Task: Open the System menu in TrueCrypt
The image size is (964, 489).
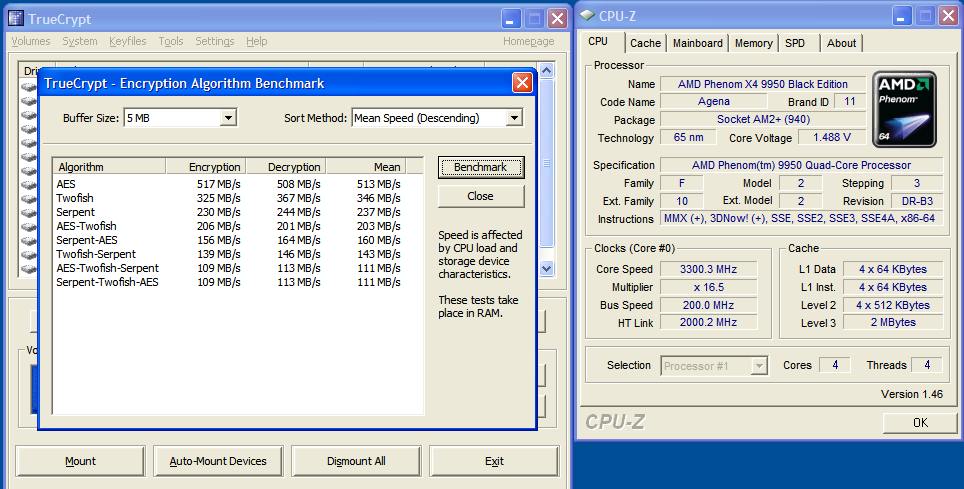Action: [x=79, y=41]
